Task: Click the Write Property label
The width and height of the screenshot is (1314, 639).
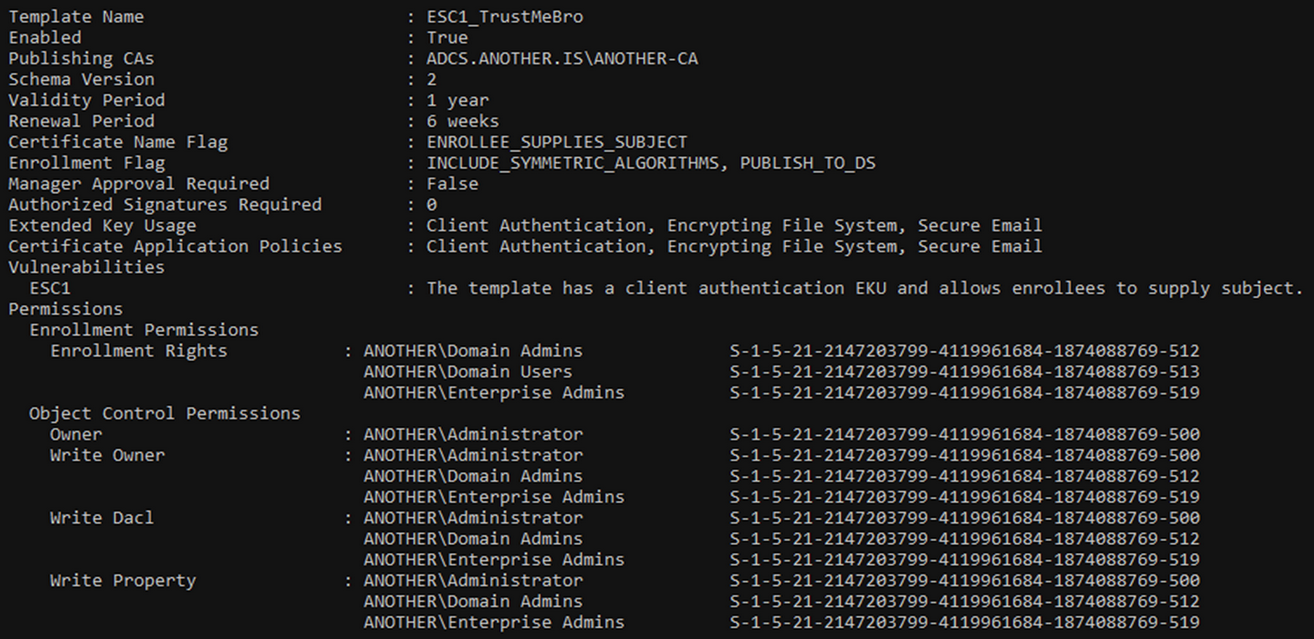Action: tap(123, 581)
